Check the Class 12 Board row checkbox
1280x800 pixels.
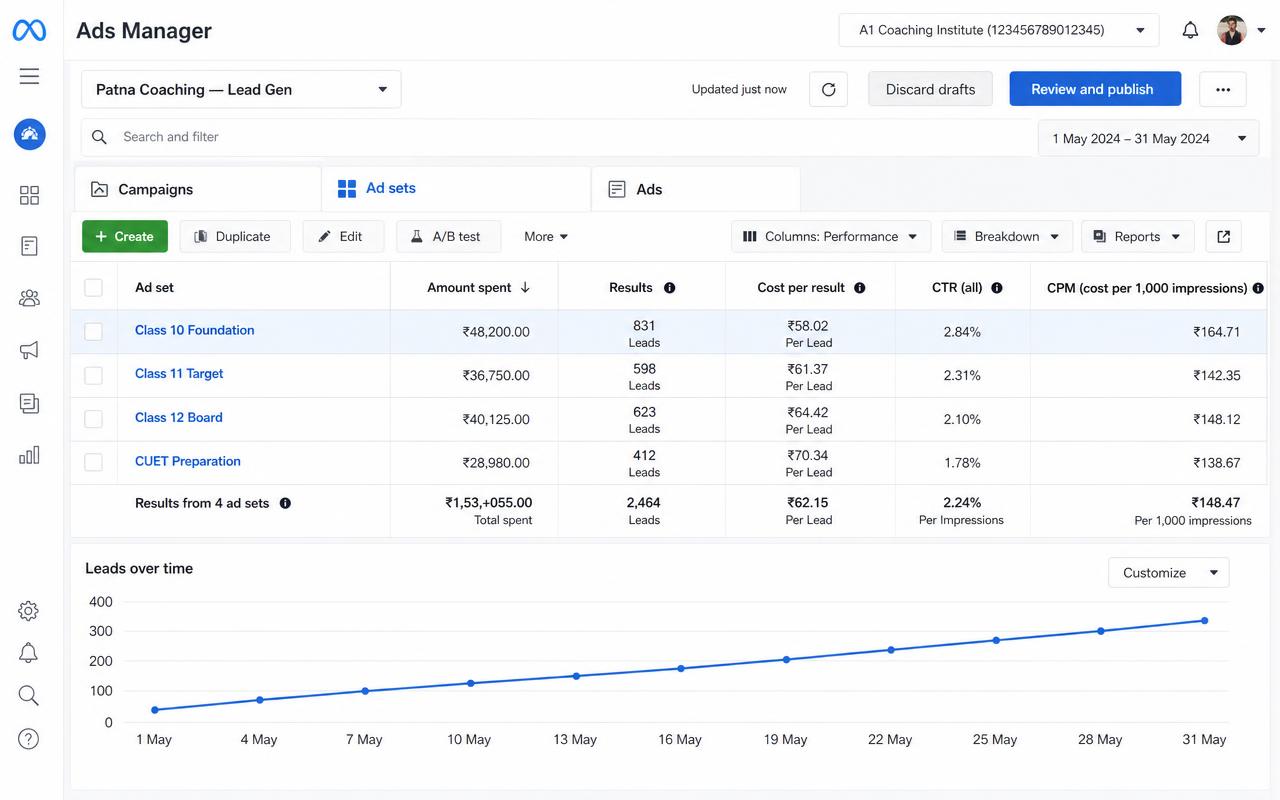(x=93, y=419)
